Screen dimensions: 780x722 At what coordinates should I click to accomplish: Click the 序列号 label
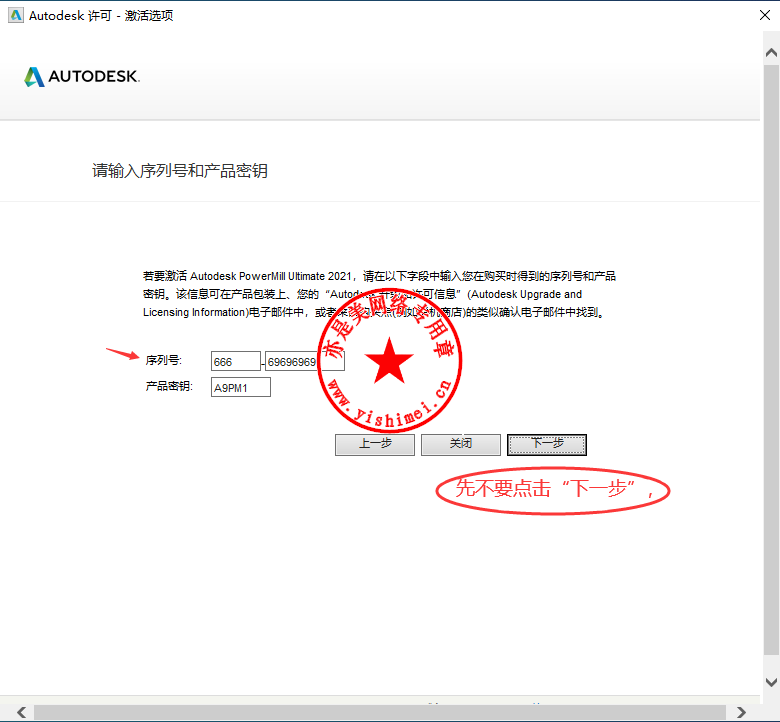(164, 360)
